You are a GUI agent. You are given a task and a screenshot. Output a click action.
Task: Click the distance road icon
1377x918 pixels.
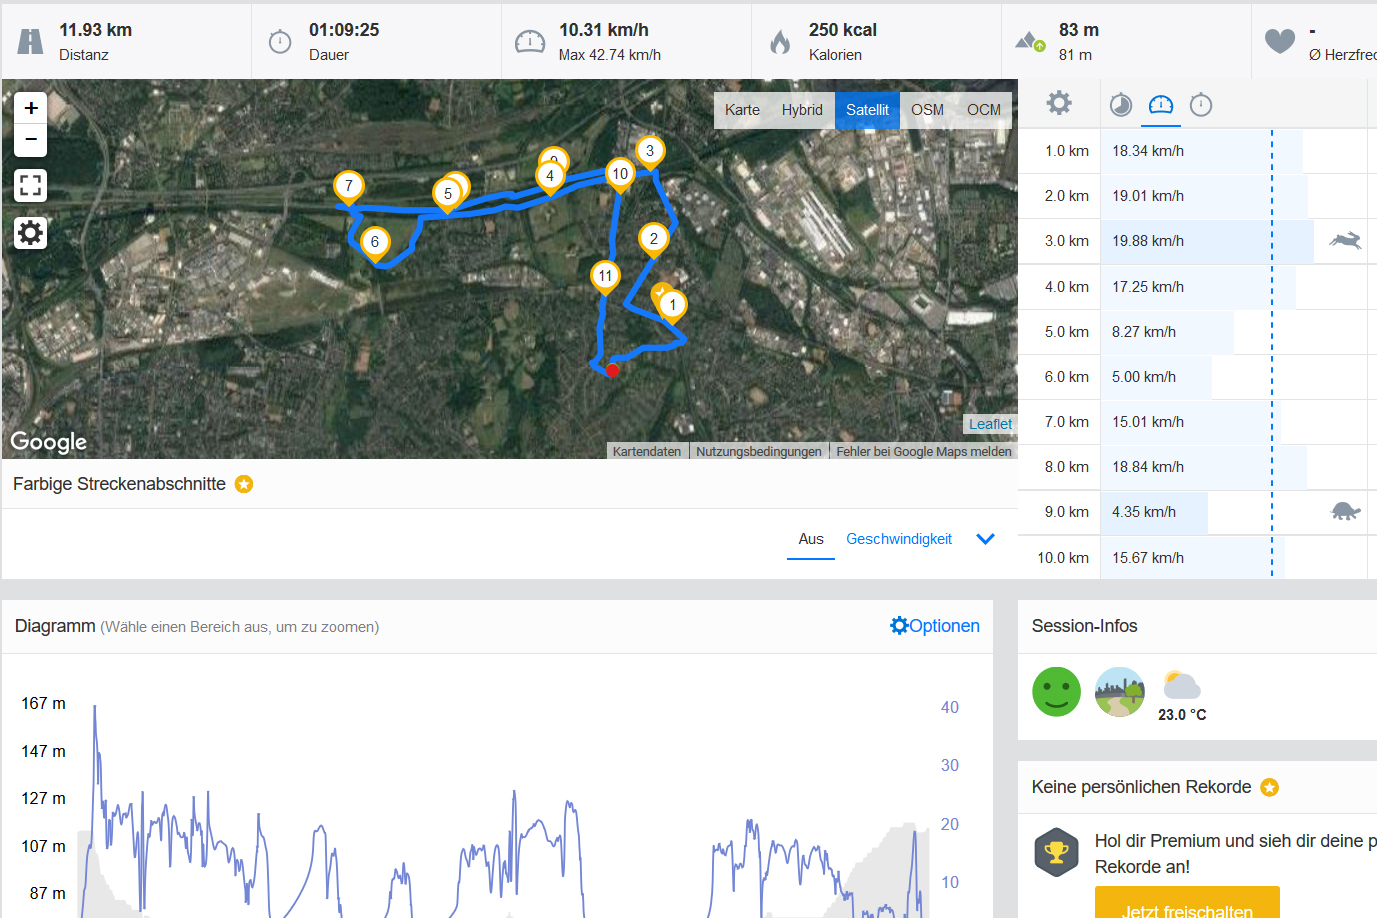click(31, 41)
